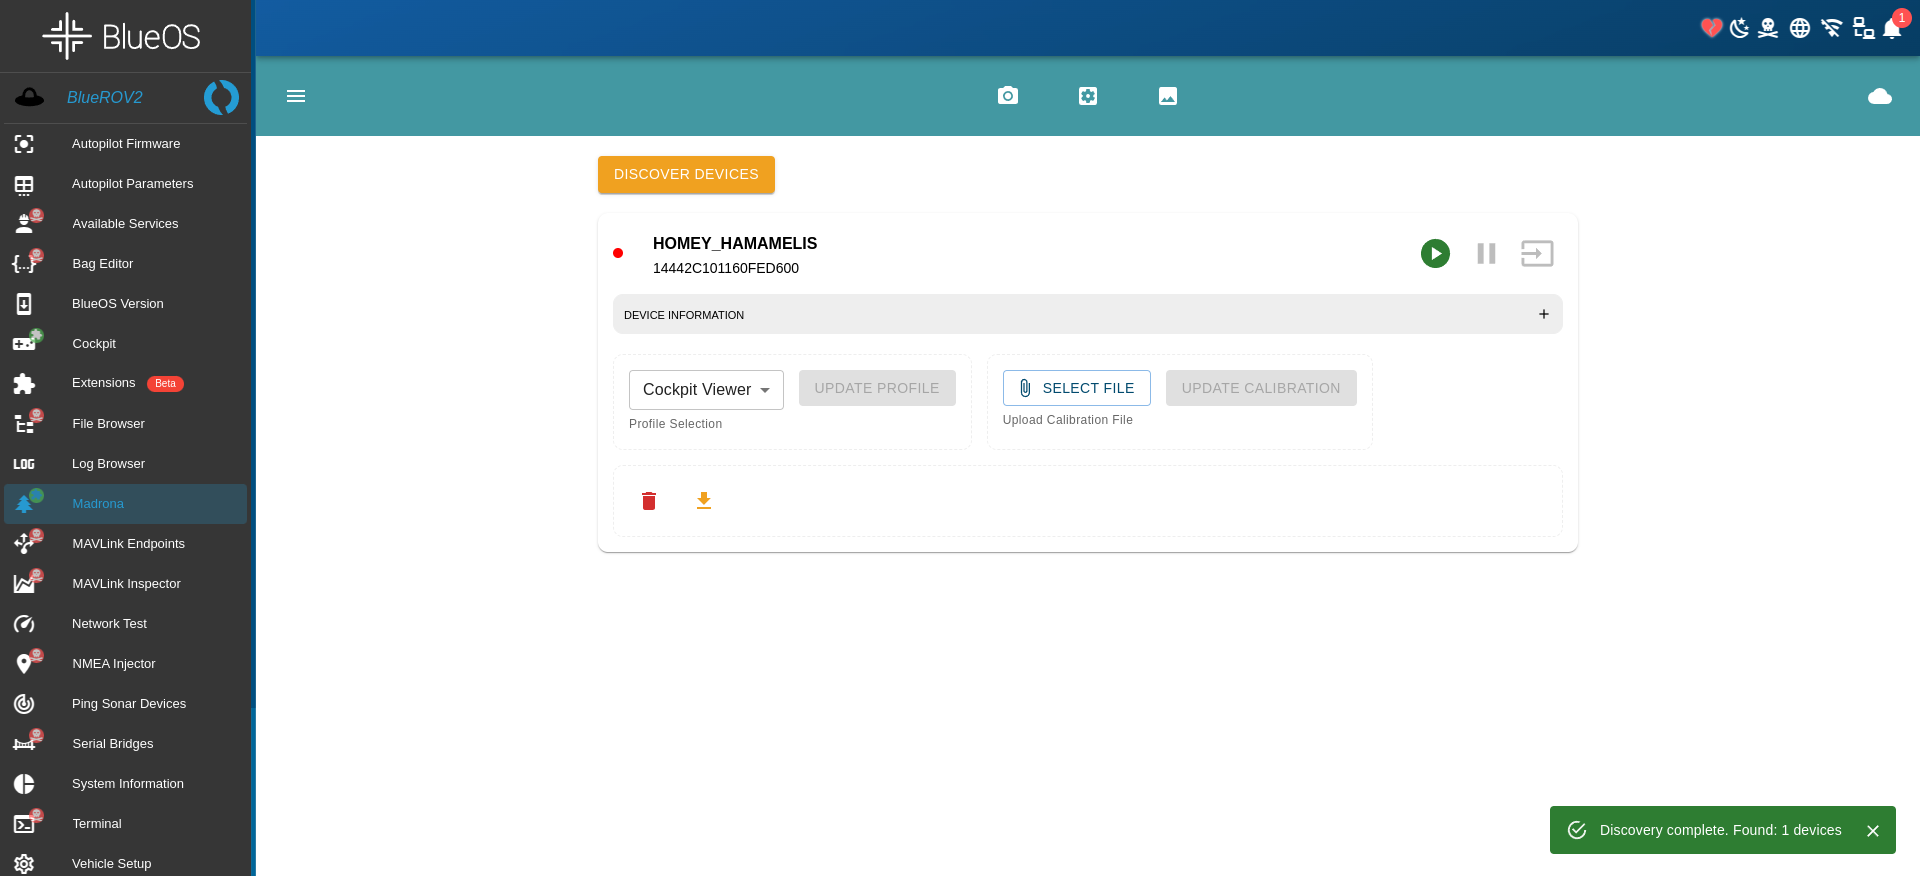This screenshot has height=876, width=1920.
Task: Click the heart health status icon
Action: pos(1711,28)
